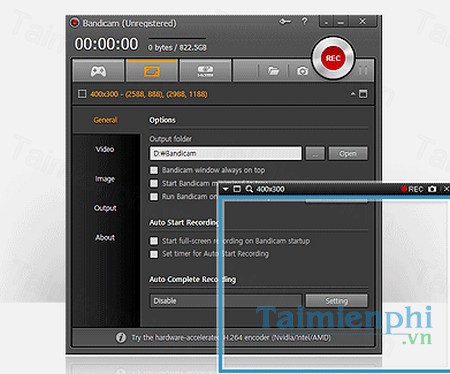Click the Open output folder button
Viewport: 450px width, 374px height.
[348, 154]
